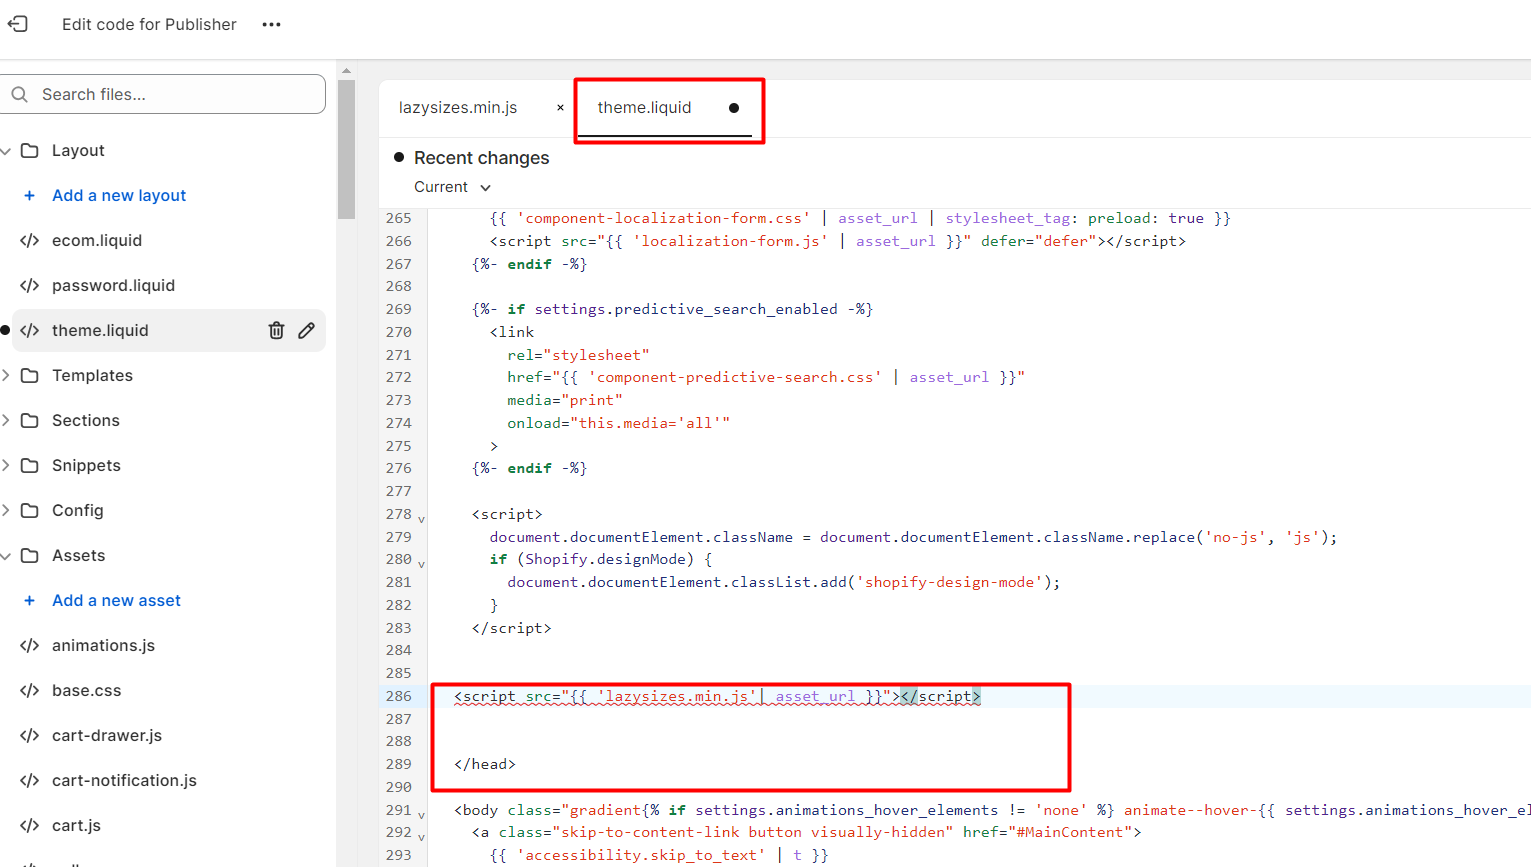This screenshot has height=867, width=1531.
Task: Click the exit editor back icon
Action: (x=18, y=23)
